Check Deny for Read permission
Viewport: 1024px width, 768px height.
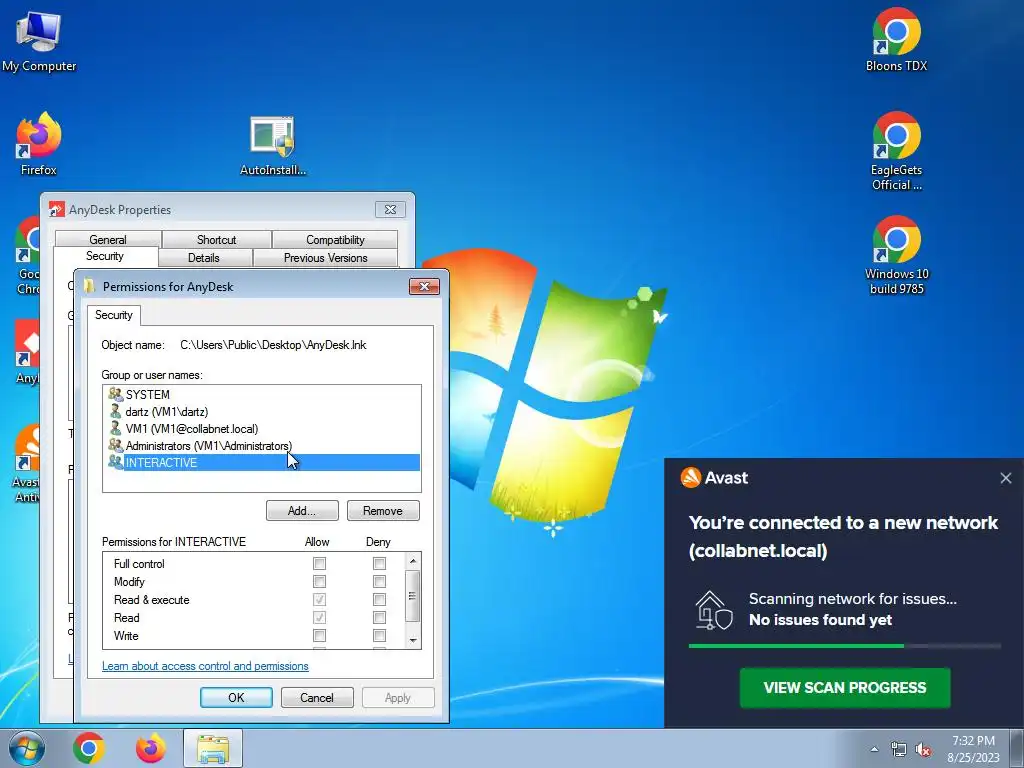point(379,617)
